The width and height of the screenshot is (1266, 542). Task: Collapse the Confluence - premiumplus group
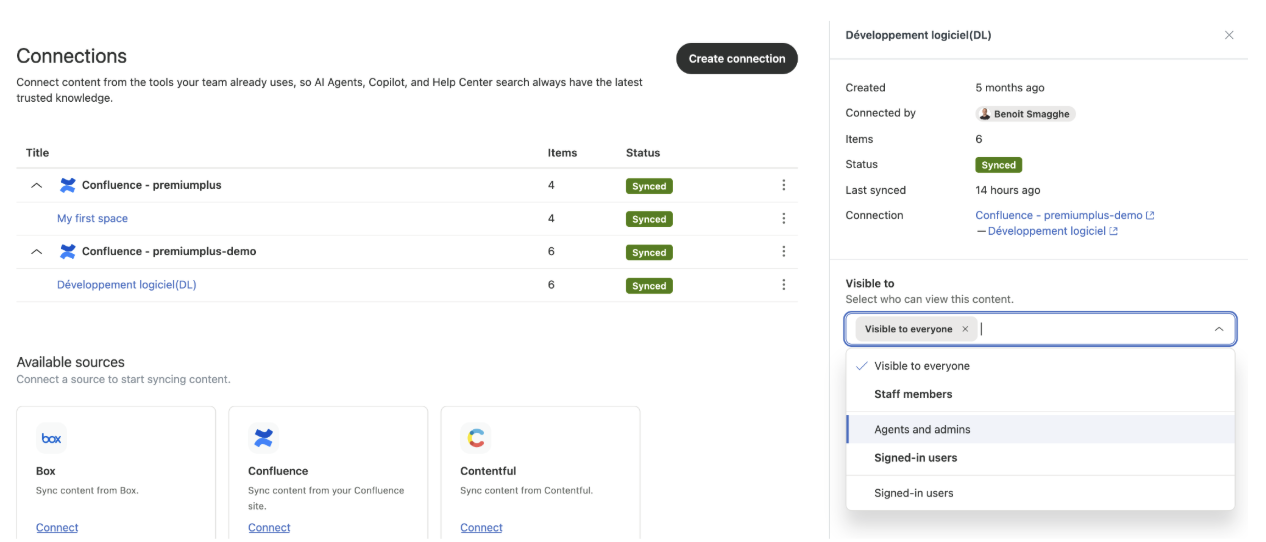tap(37, 185)
